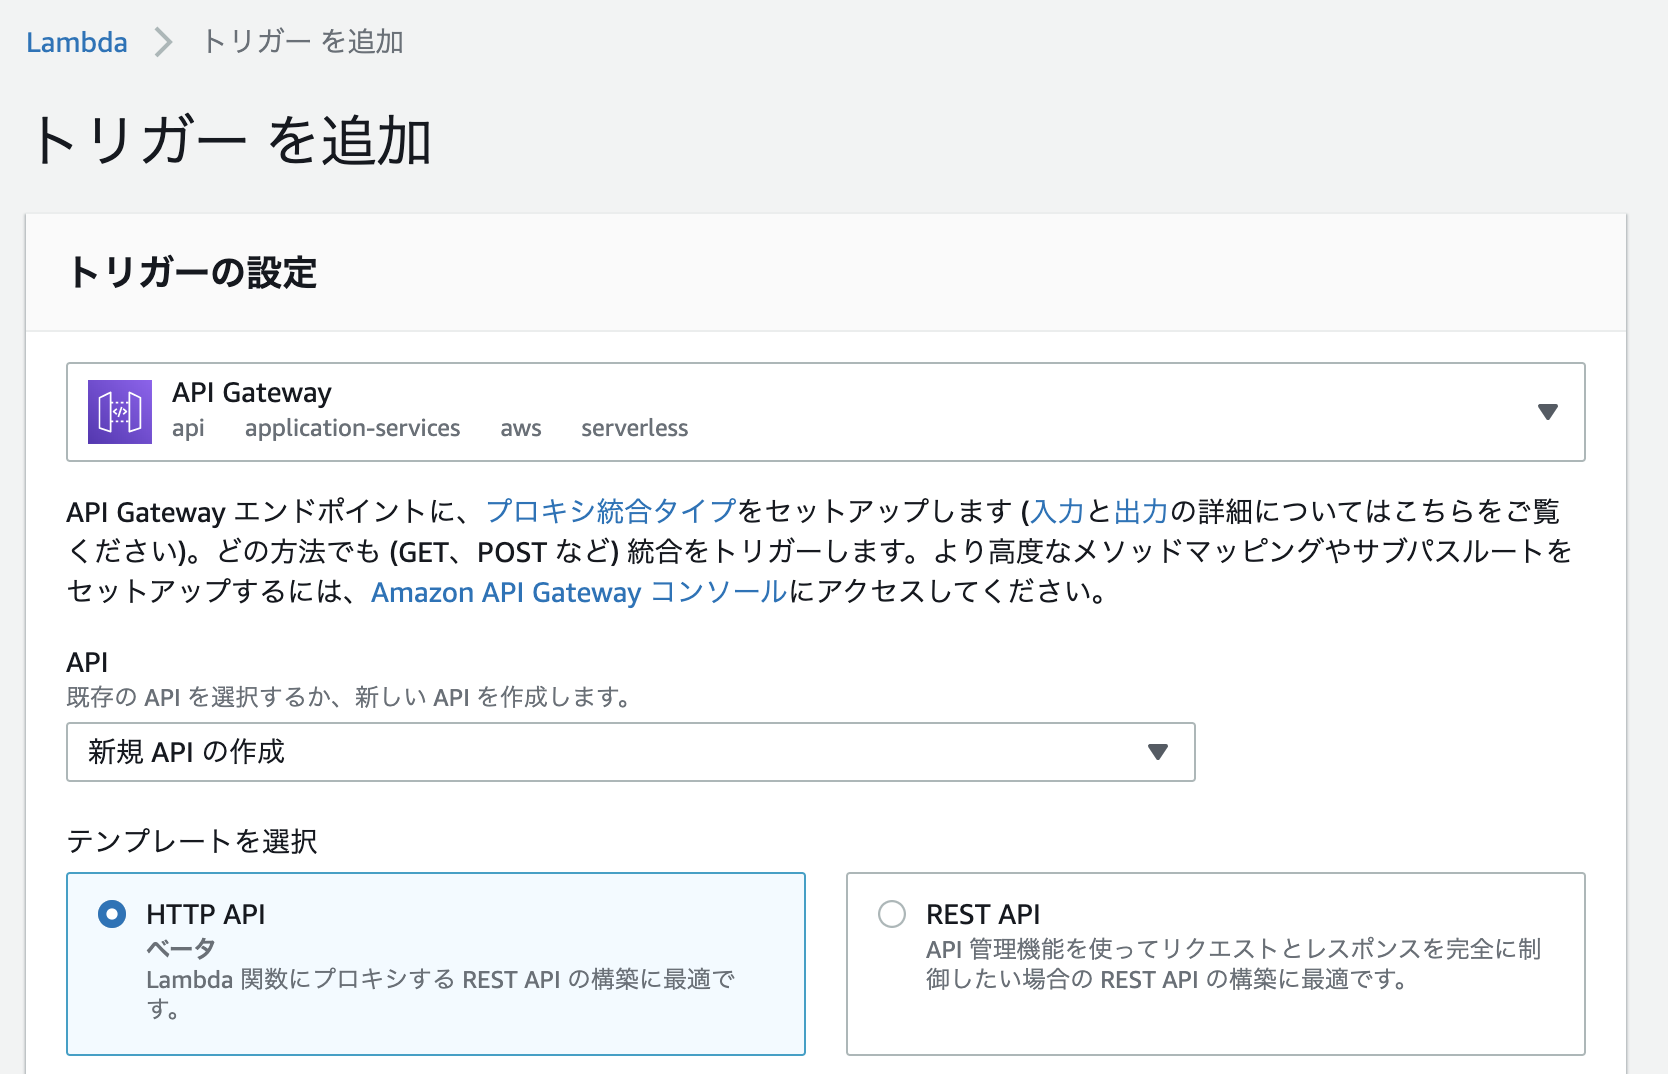Click the API Gateway service icon

click(x=120, y=412)
